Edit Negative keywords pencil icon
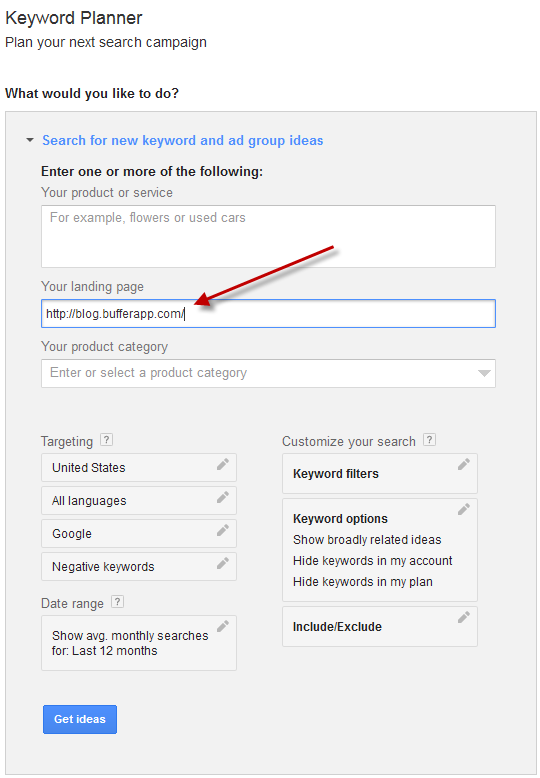Viewport: 540px width, 778px height. coord(223,563)
